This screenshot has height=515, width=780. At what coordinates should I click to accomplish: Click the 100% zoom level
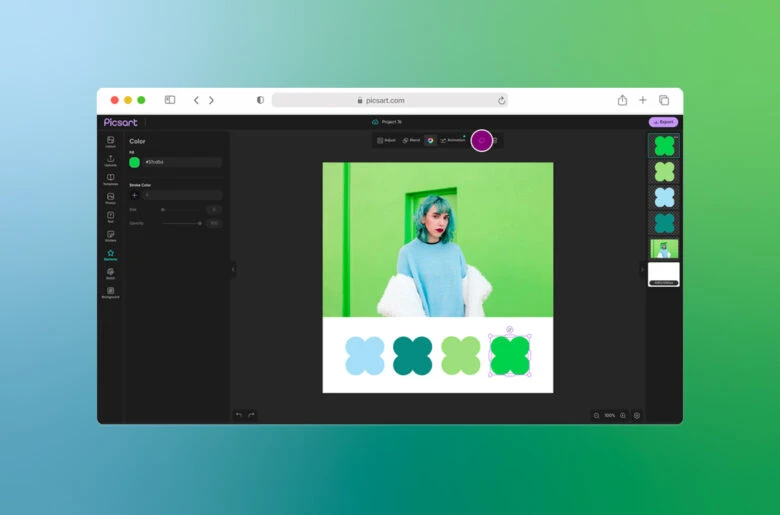tap(610, 415)
